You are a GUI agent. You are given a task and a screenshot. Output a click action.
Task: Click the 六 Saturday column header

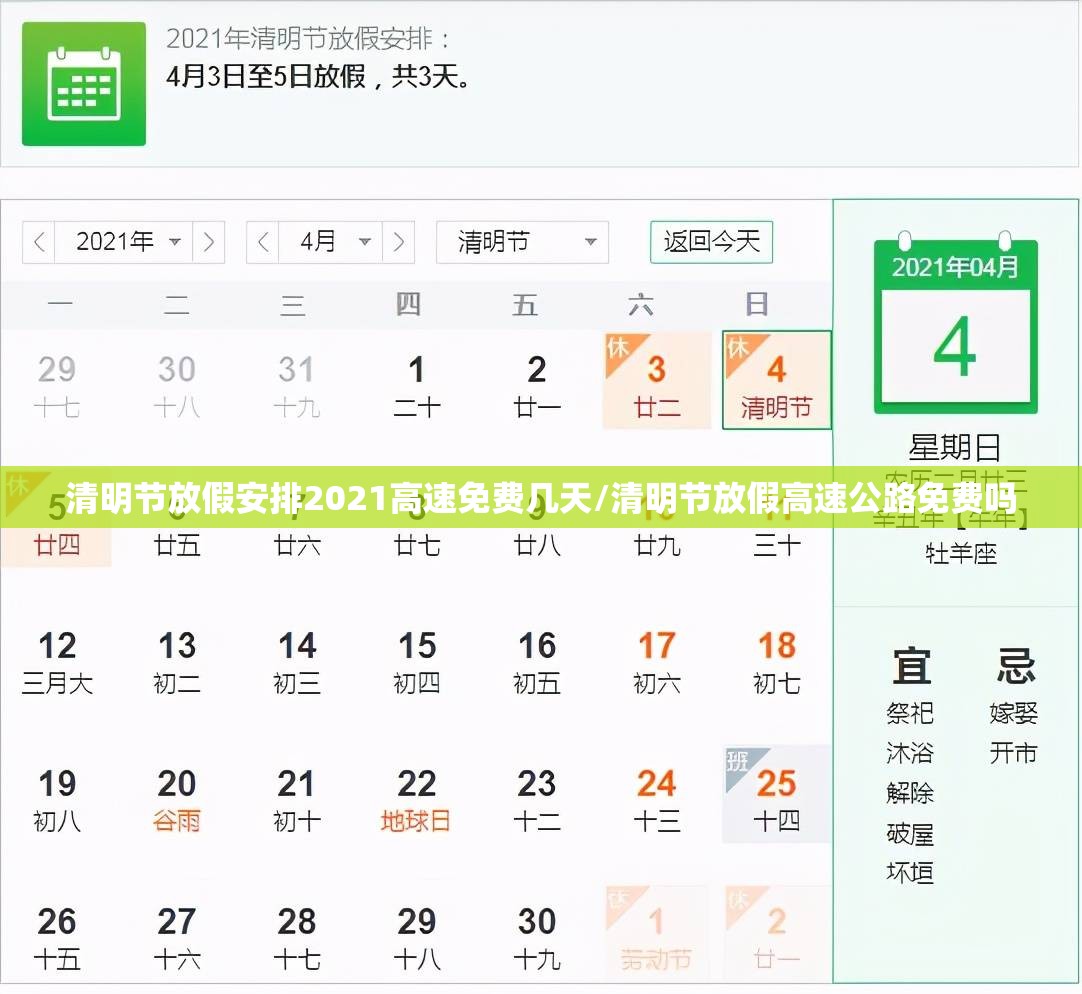641,304
